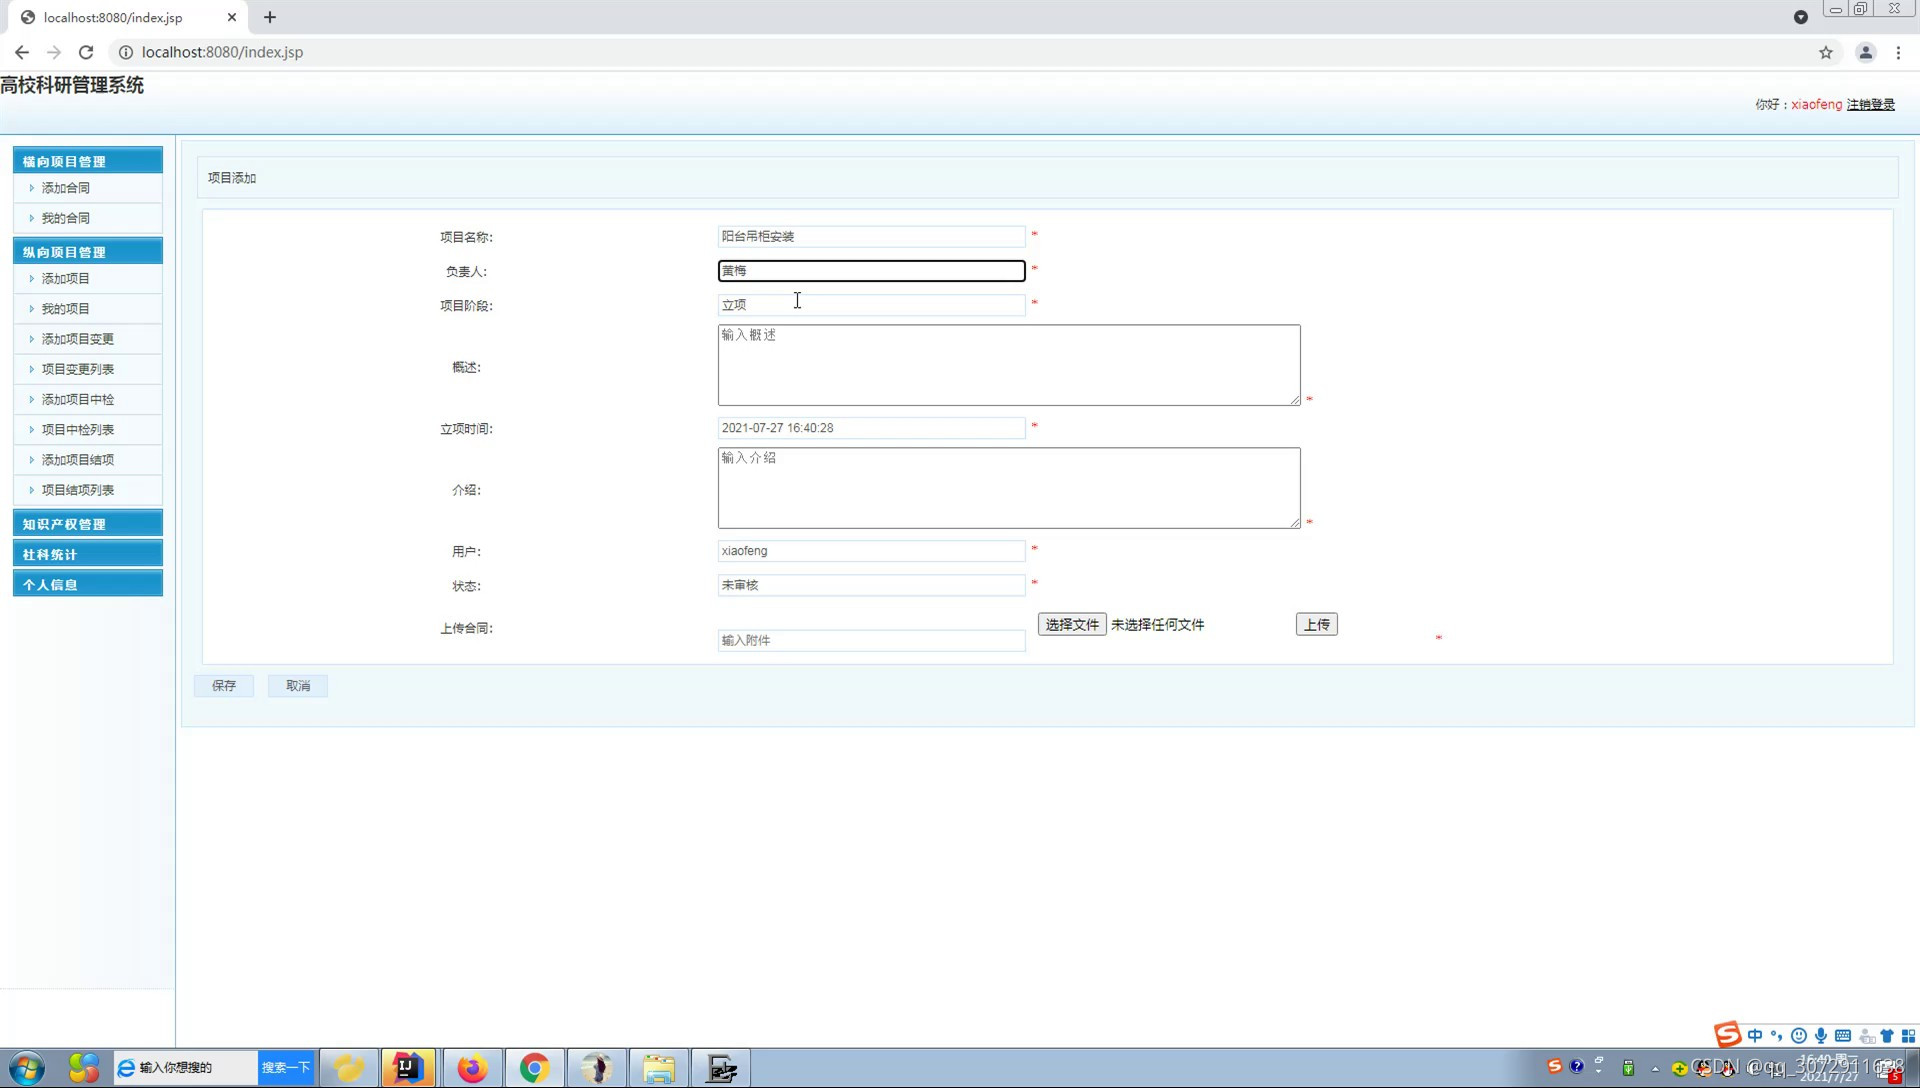The width and height of the screenshot is (1920, 1088).
Task: Click the 添加合同 sidebar icon
Action: [x=67, y=187]
